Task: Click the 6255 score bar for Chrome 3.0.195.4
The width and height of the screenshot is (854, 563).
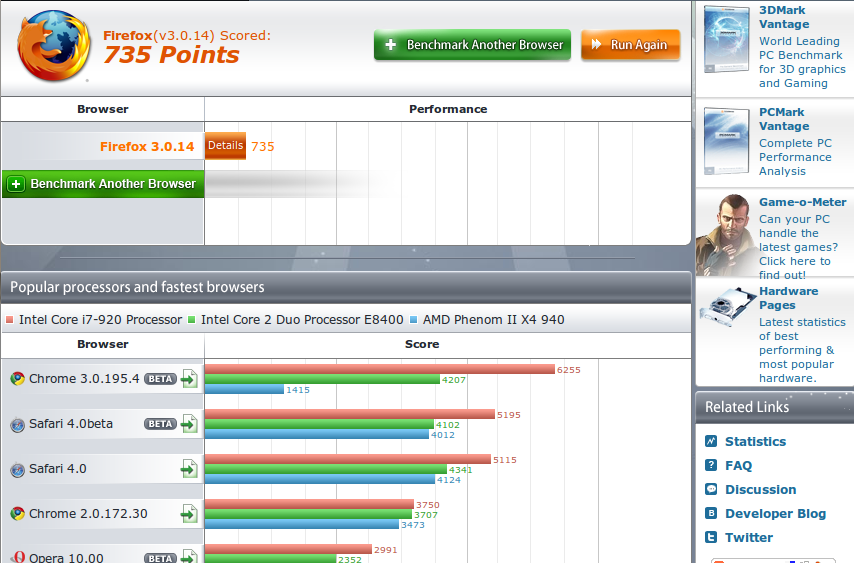Action: point(380,369)
